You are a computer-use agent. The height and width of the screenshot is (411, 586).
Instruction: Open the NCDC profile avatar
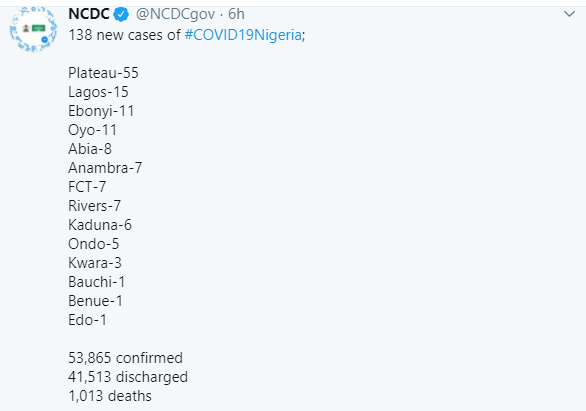(33, 29)
